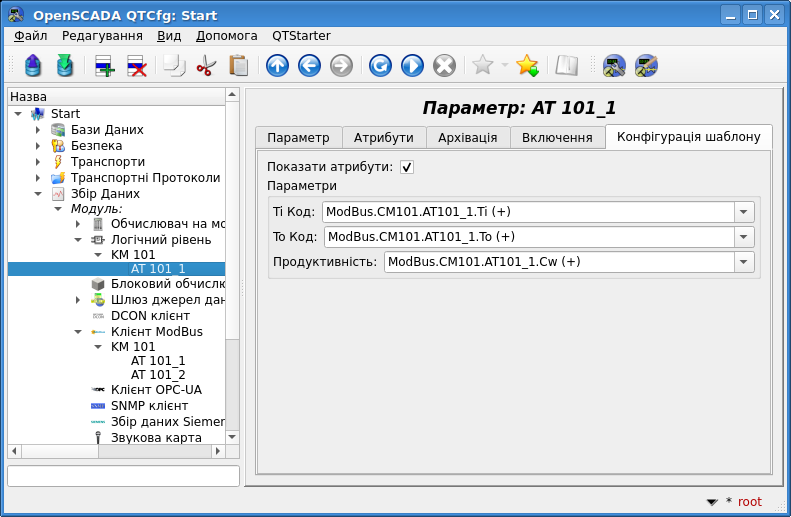
Task: Toggle the 'Показати атрибути' checkbox
Action: click(x=407, y=167)
